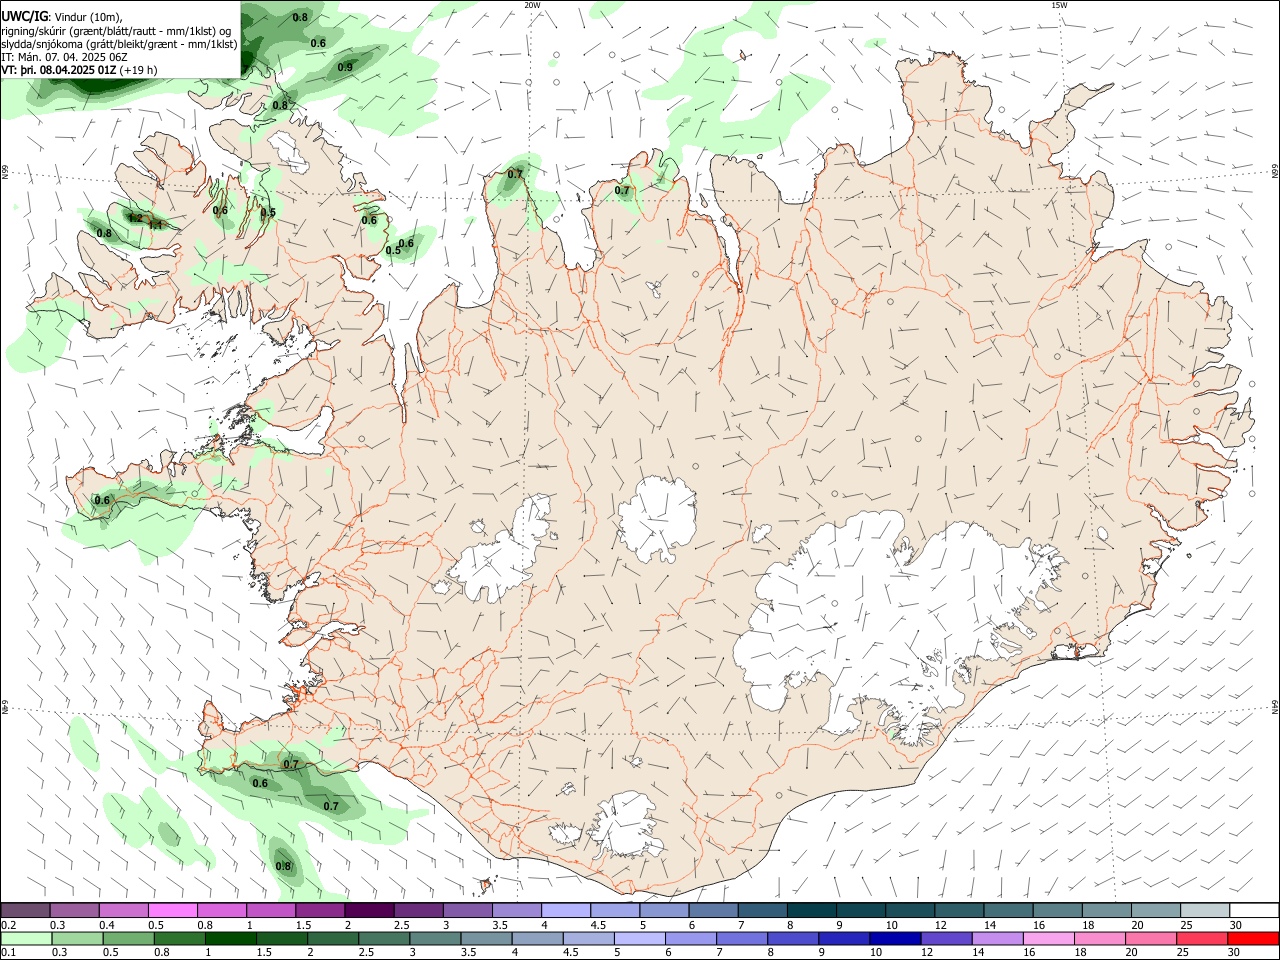
Task: Click the 30 label in the upper legend row
Action: (x=1236, y=925)
